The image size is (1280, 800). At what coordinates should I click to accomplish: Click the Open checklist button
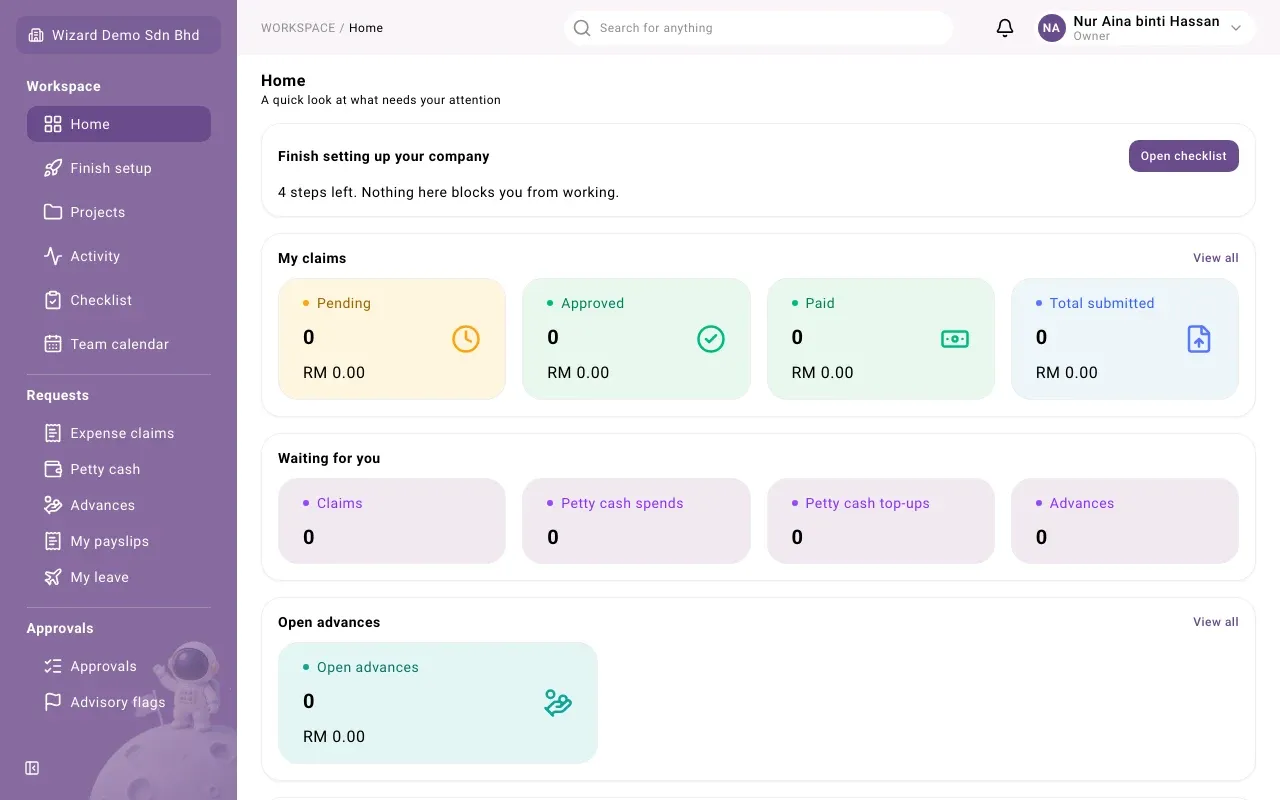pyautogui.click(x=1184, y=156)
